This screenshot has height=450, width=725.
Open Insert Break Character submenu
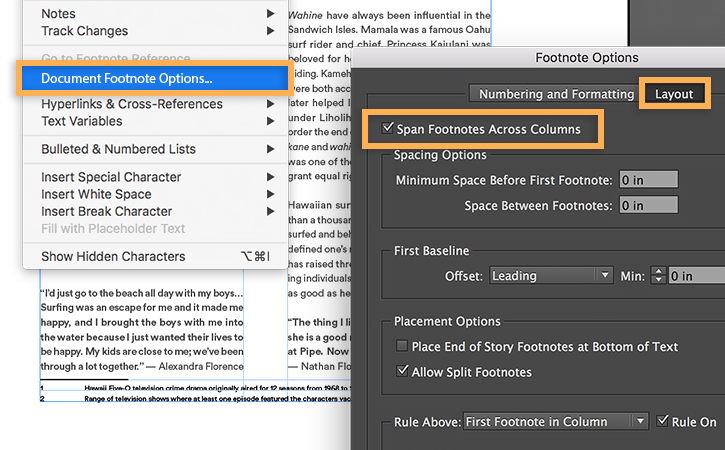[x=106, y=211]
